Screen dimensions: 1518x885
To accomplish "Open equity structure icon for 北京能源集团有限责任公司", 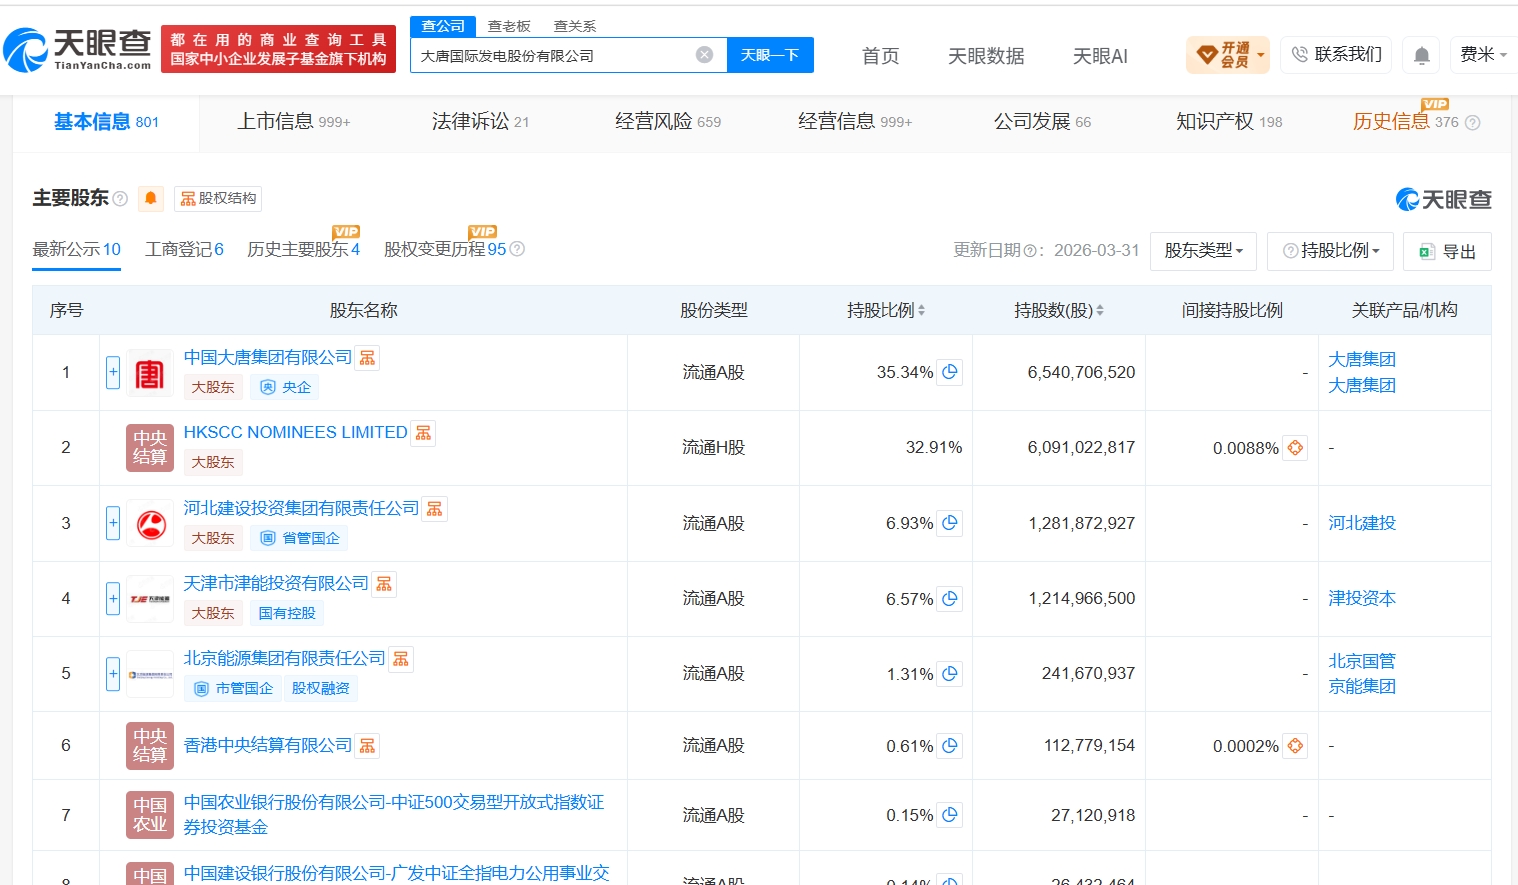I will point(401,659).
